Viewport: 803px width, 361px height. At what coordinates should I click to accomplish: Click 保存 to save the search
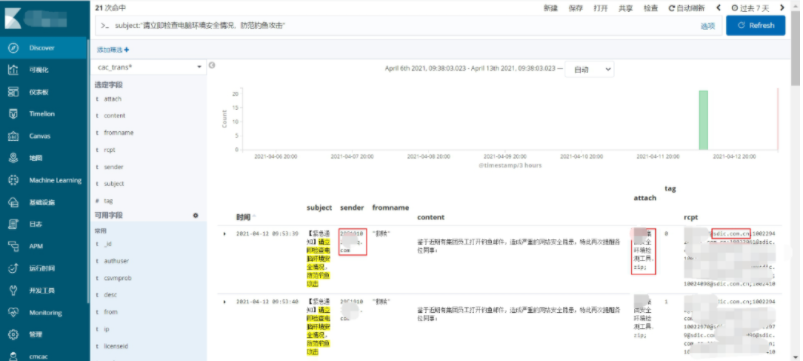pyautogui.click(x=576, y=8)
